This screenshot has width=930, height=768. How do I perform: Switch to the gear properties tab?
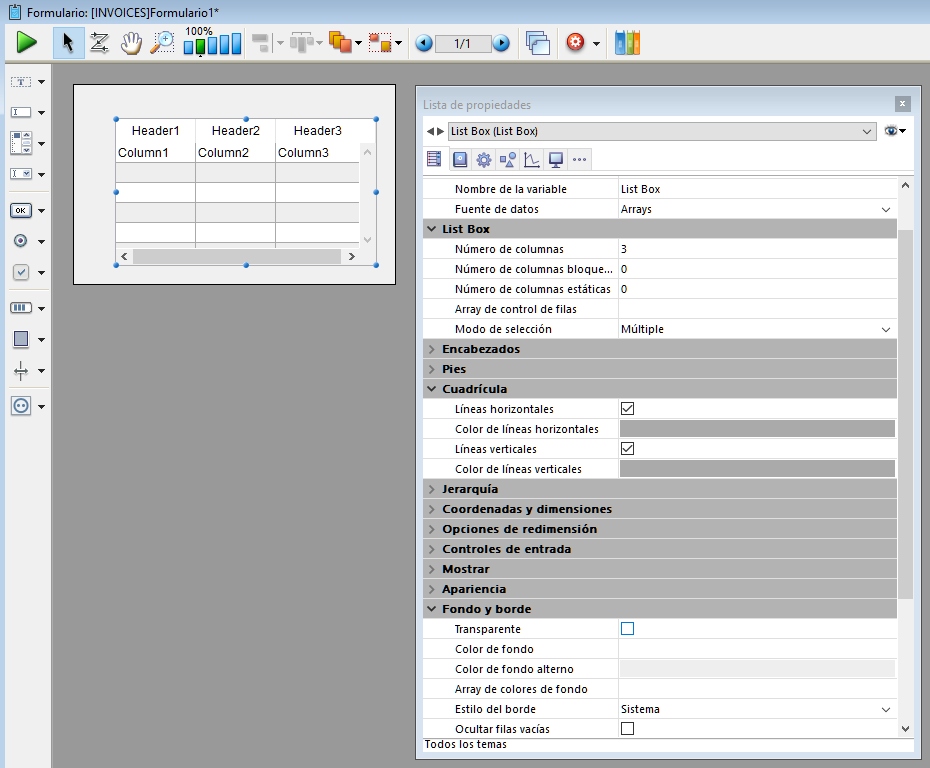pyautogui.click(x=484, y=159)
